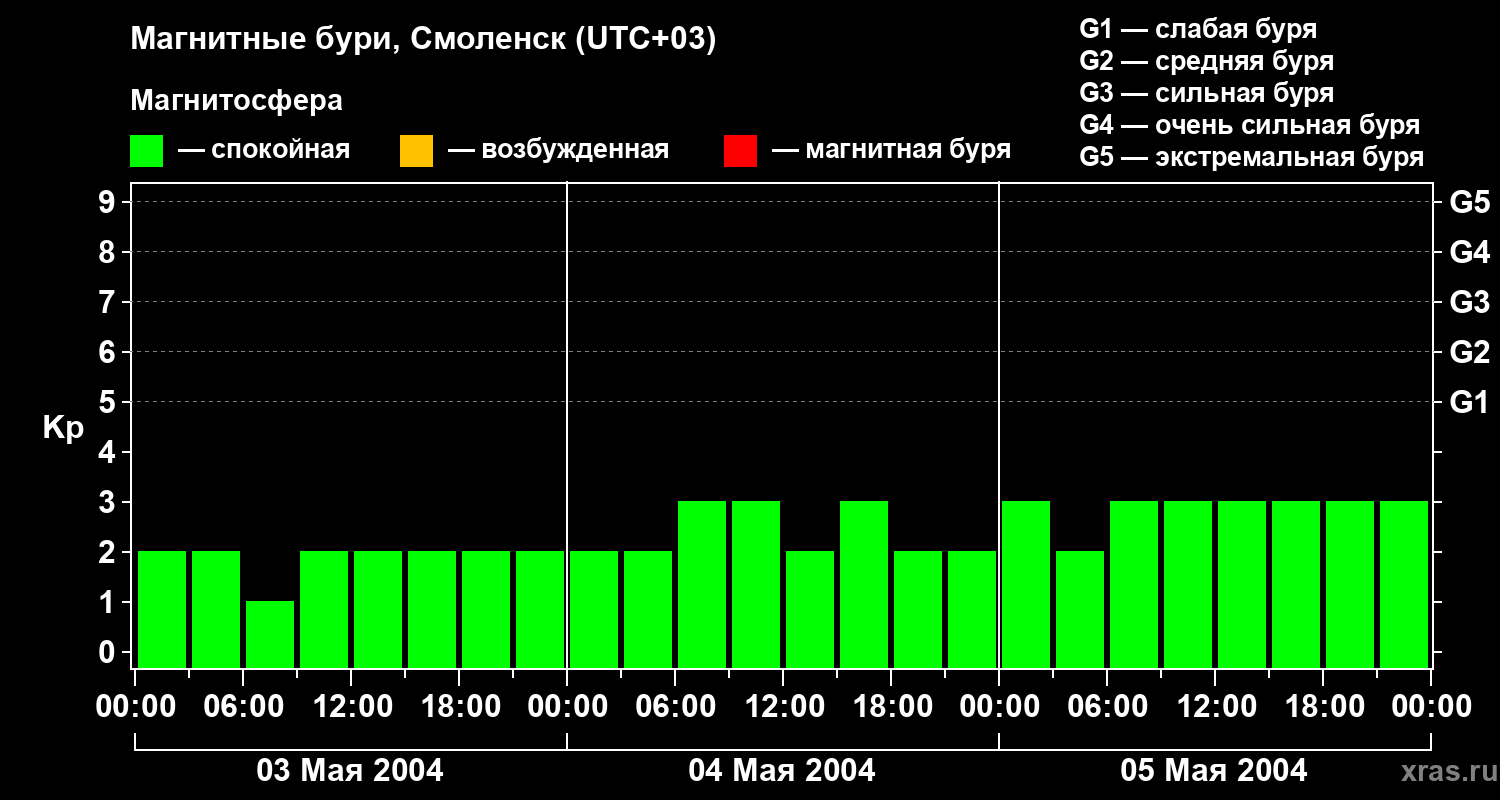Click the 'G5 — экстремальная буря' legend line
This screenshot has height=800, width=1500.
[x=1251, y=157]
